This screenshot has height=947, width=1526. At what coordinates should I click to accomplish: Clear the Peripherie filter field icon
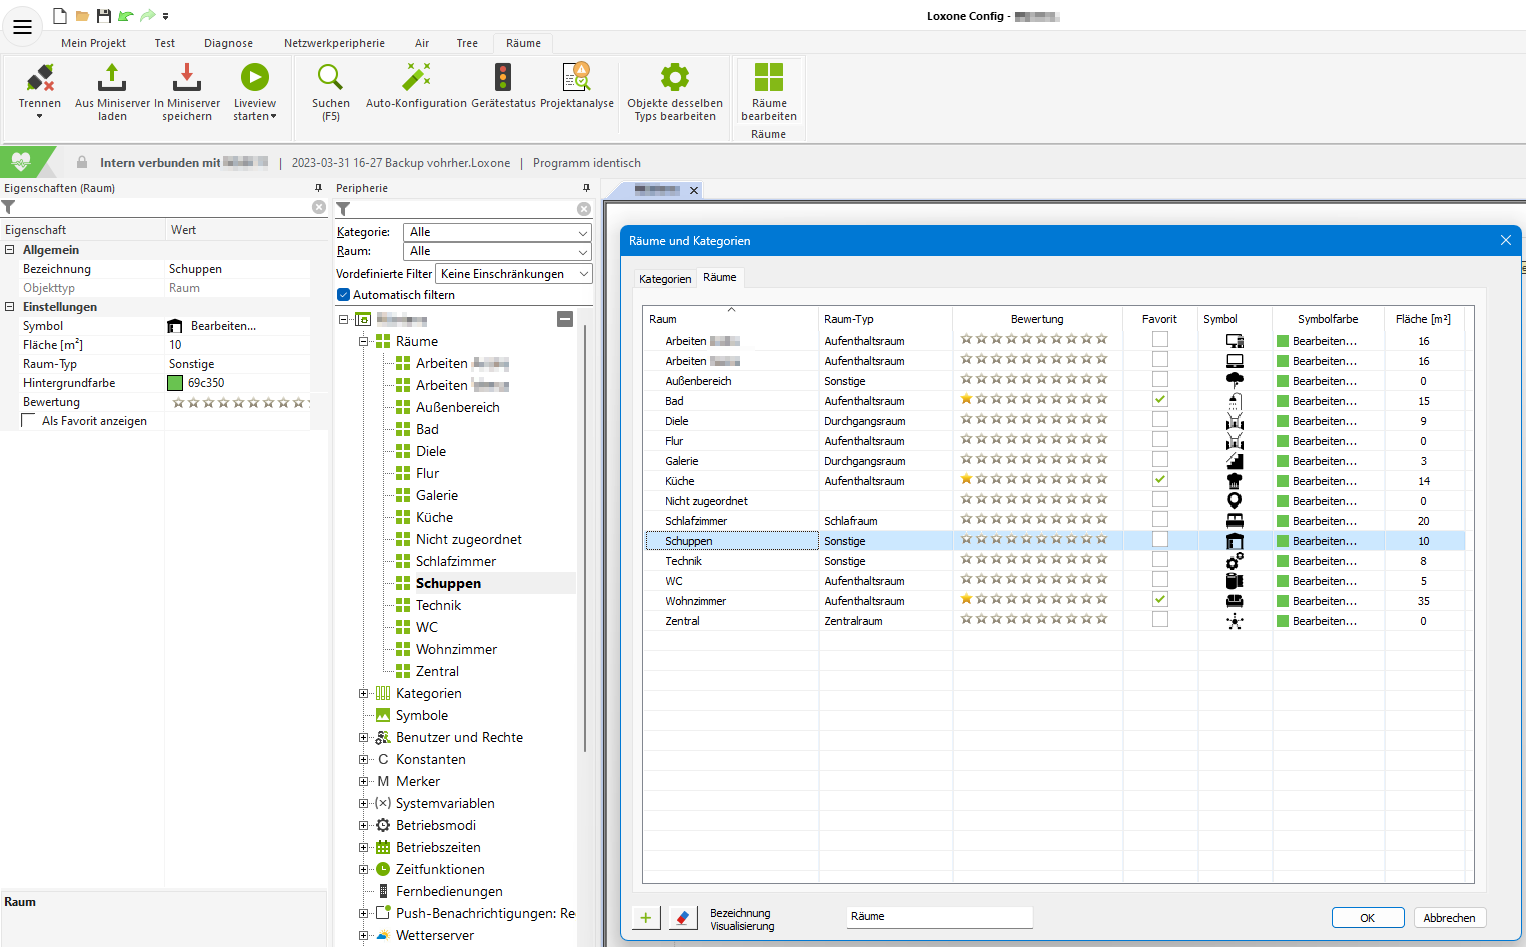pyautogui.click(x=584, y=209)
